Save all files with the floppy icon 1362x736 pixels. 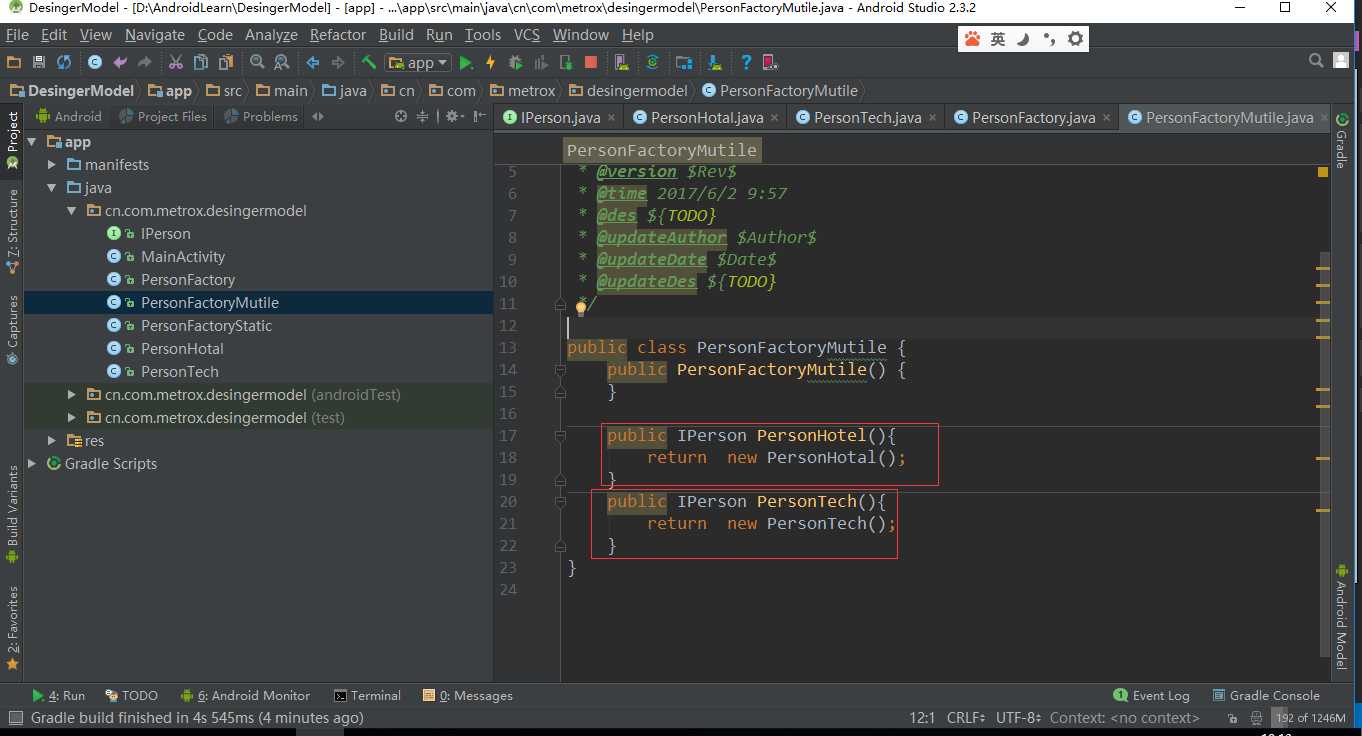click(39, 62)
